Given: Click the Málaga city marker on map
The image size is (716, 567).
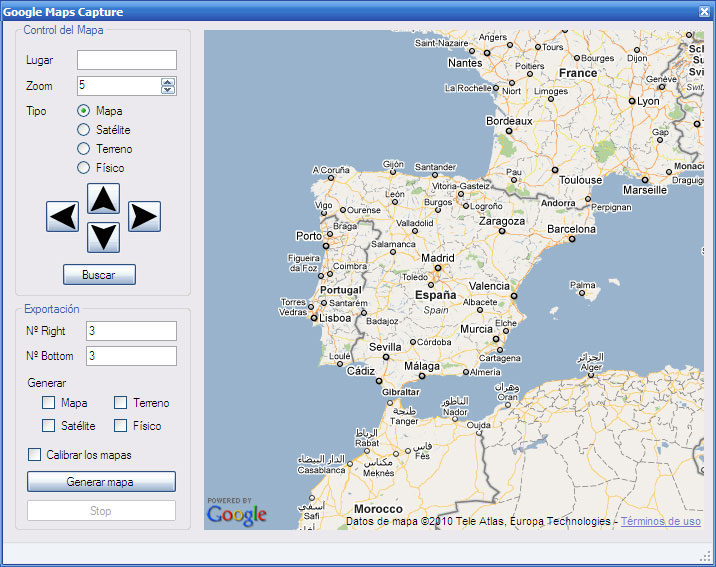Looking at the screenshot, I should coord(422,376).
